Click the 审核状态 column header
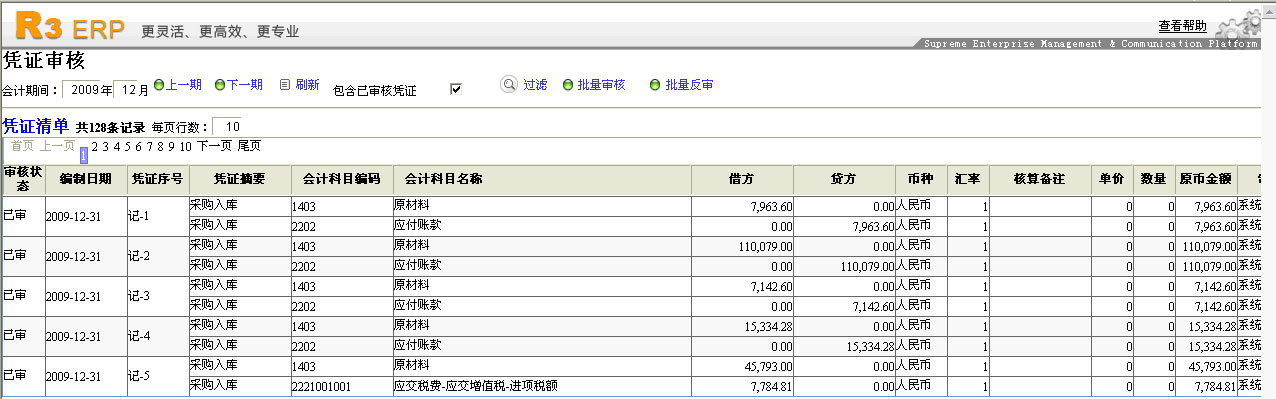The width and height of the screenshot is (1276, 399). pos(23,180)
